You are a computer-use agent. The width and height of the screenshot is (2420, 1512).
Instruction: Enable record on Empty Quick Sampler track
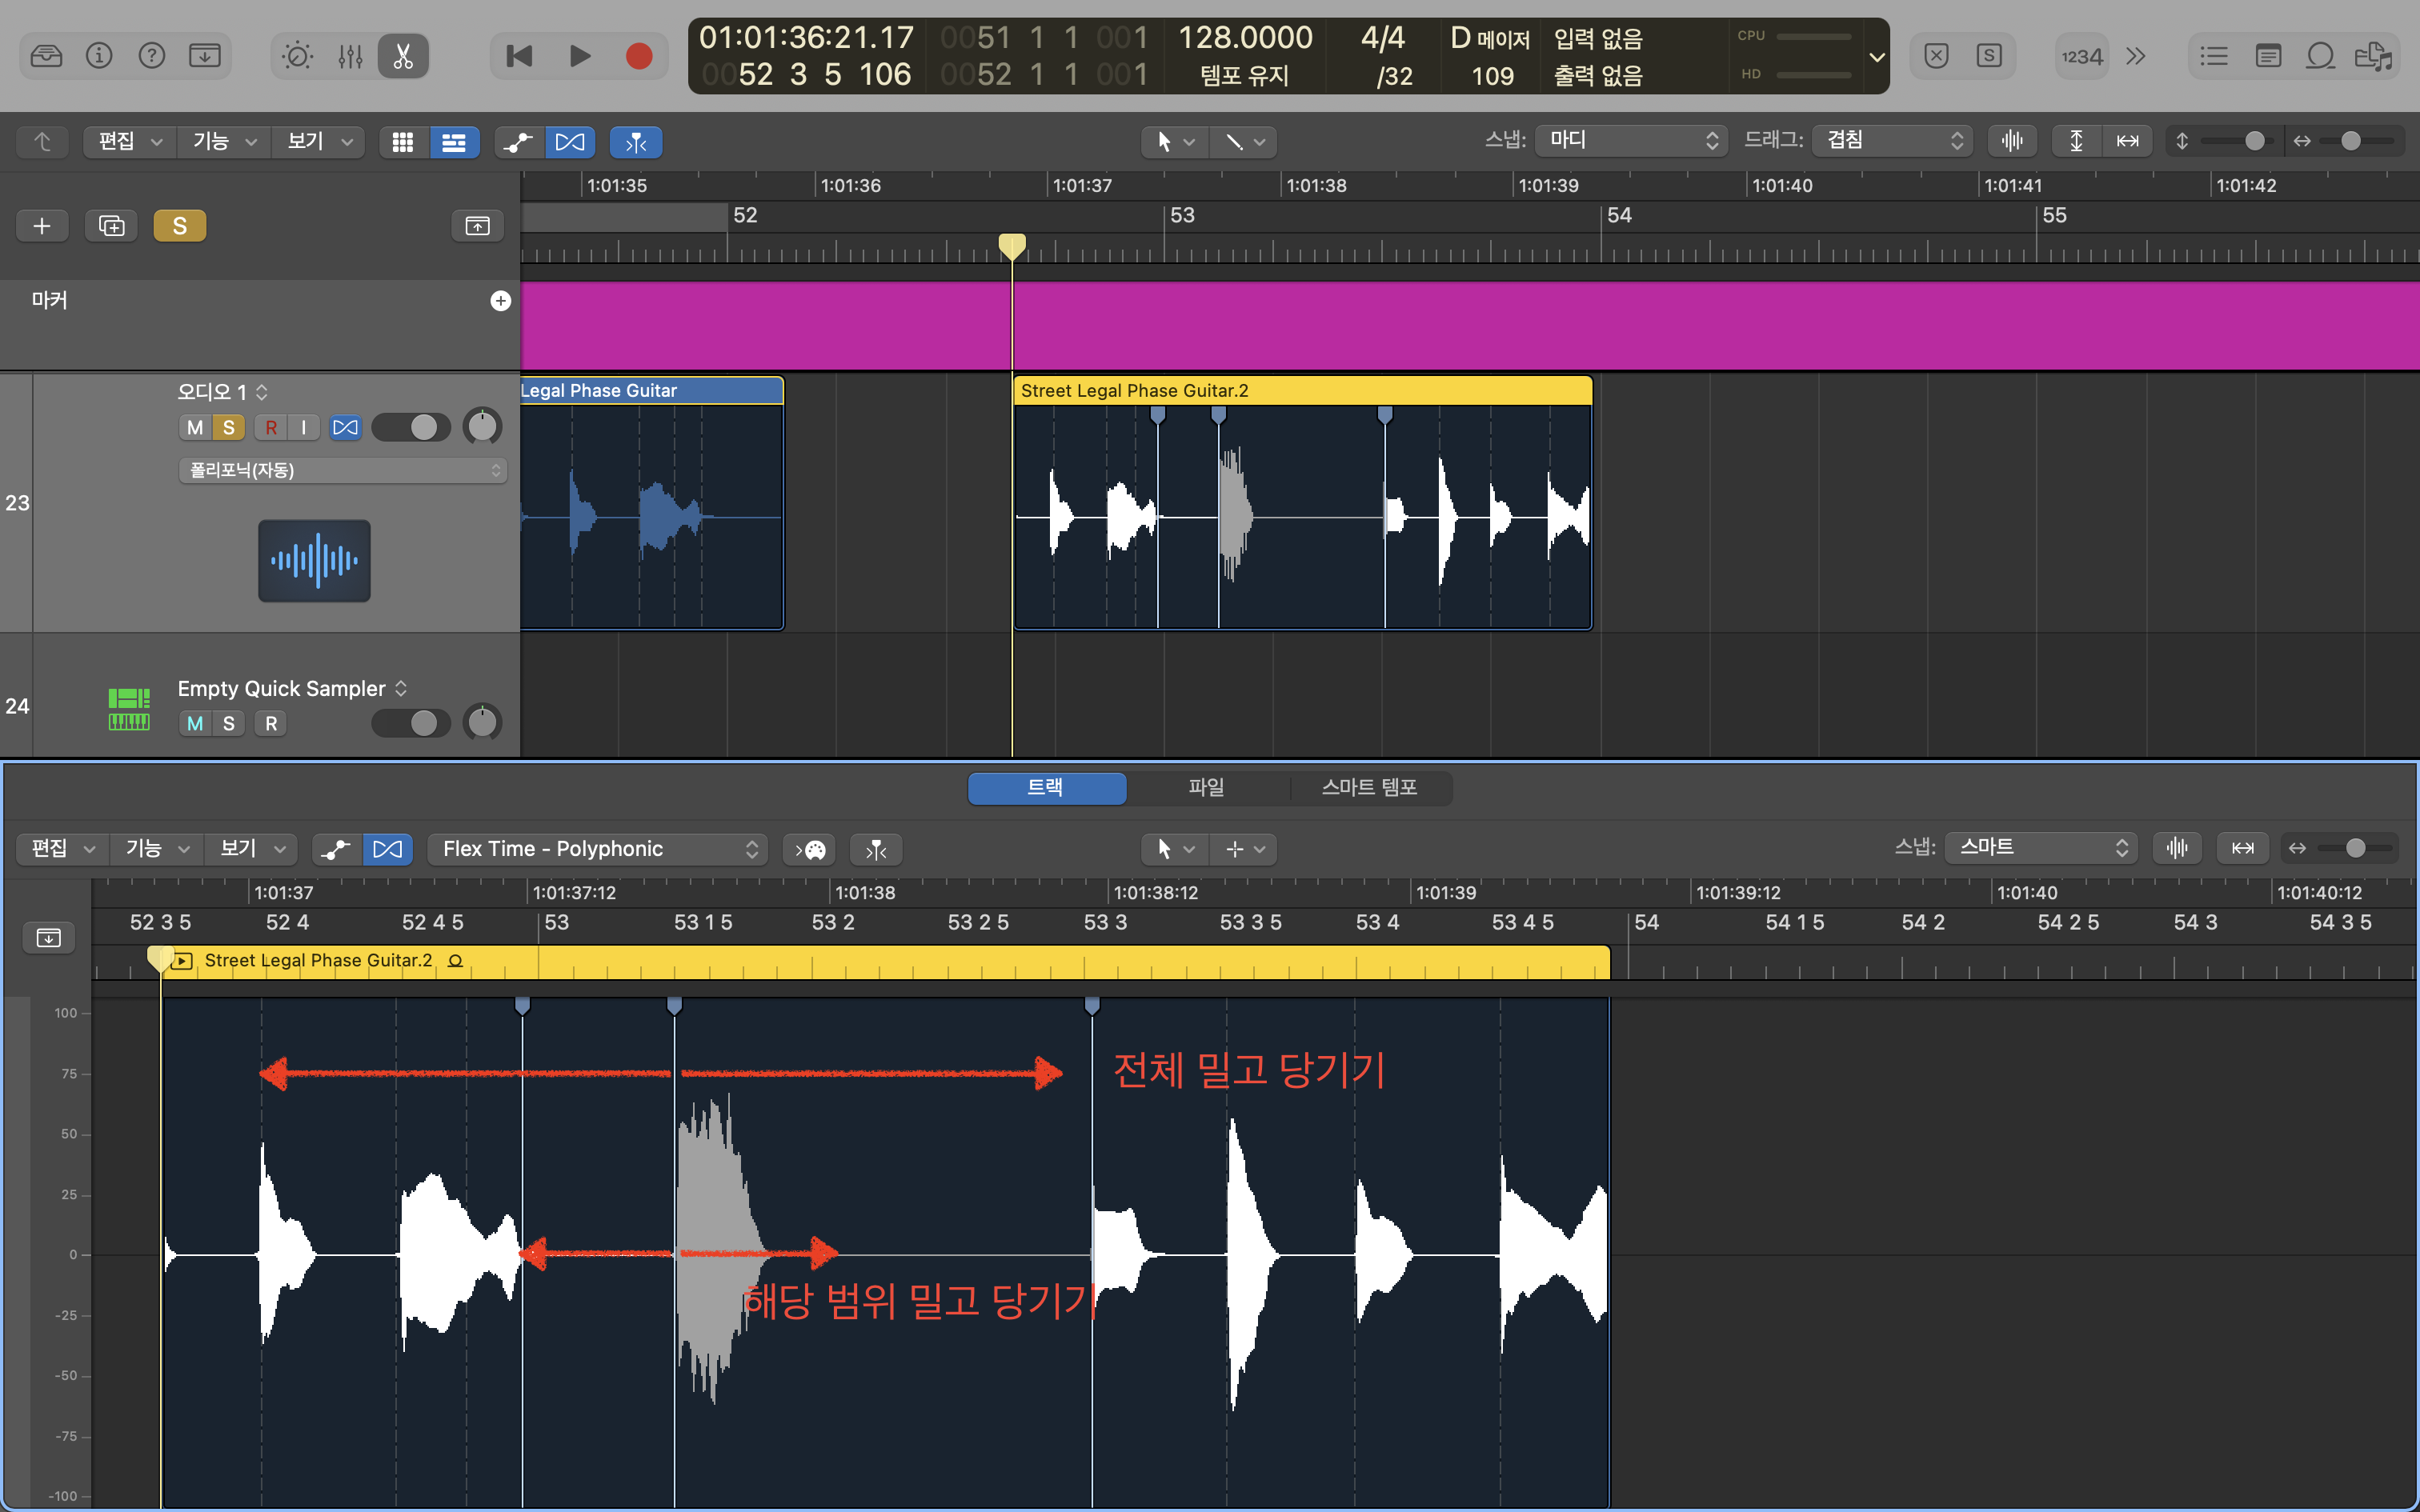[x=271, y=723]
